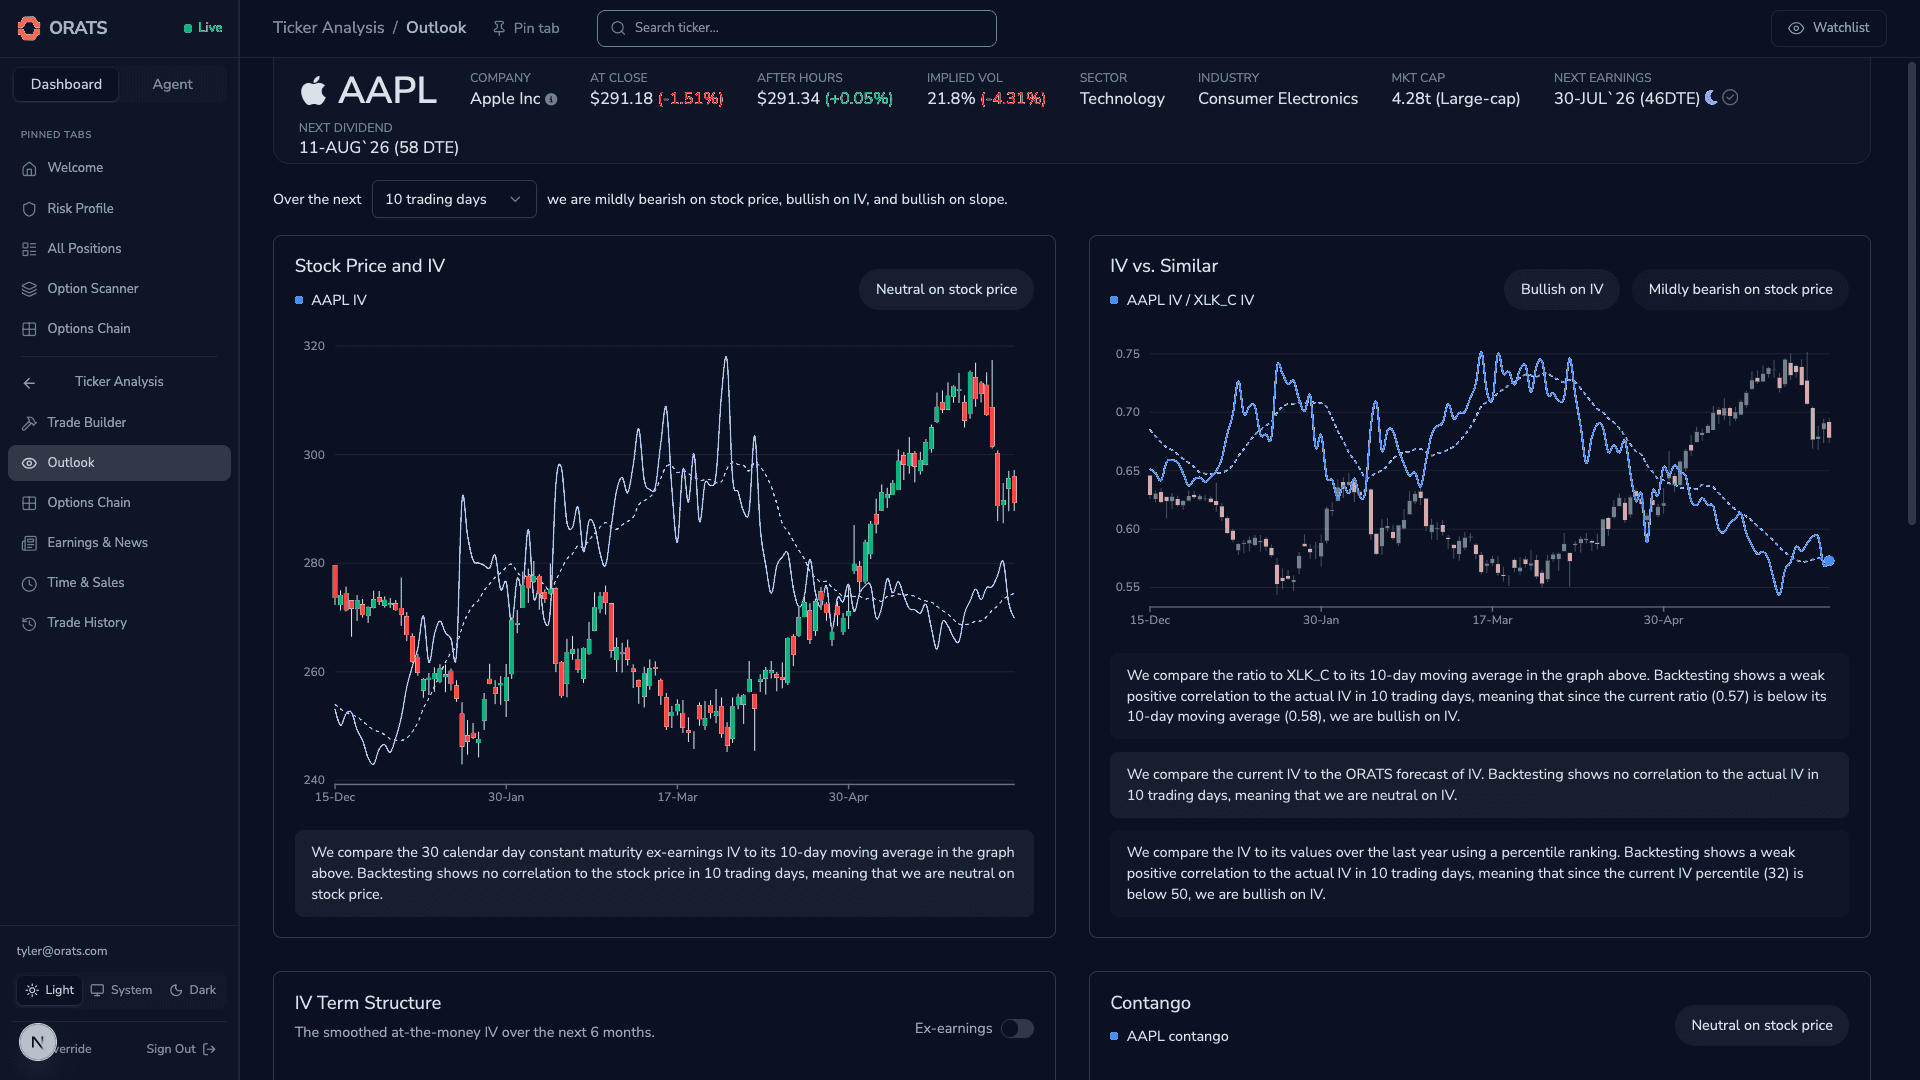Toggle the Live status indicator
This screenshot has width=1920, height=1080.
(x=203, y=28)
